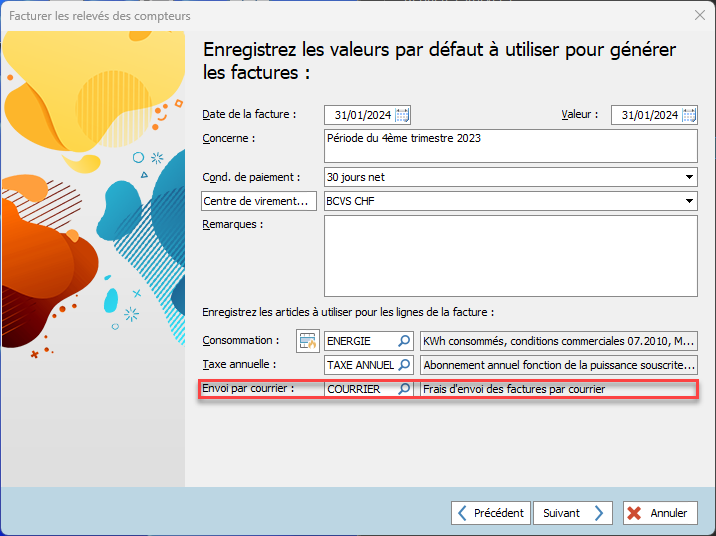Viewport: 716px width, 536px height.
Task: Click the Abonnement annuel description field
Action: [x=558, y=365]
